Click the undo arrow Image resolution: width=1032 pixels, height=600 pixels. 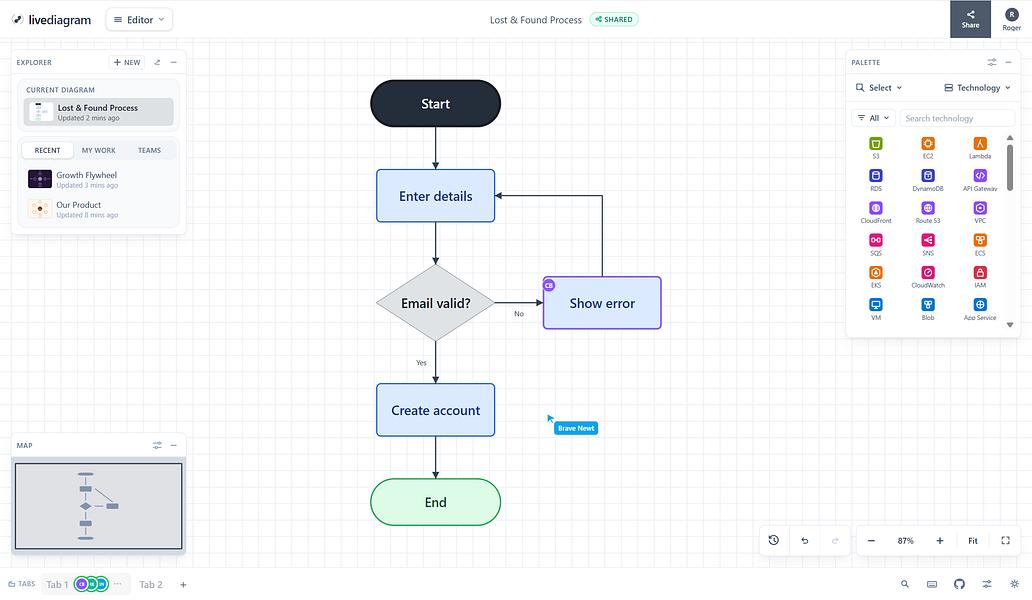[804, 540]
